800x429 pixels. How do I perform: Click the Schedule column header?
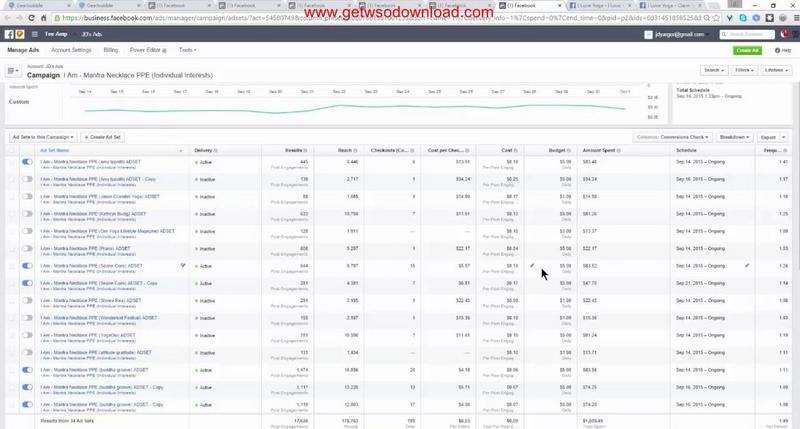tap(686, 150)
